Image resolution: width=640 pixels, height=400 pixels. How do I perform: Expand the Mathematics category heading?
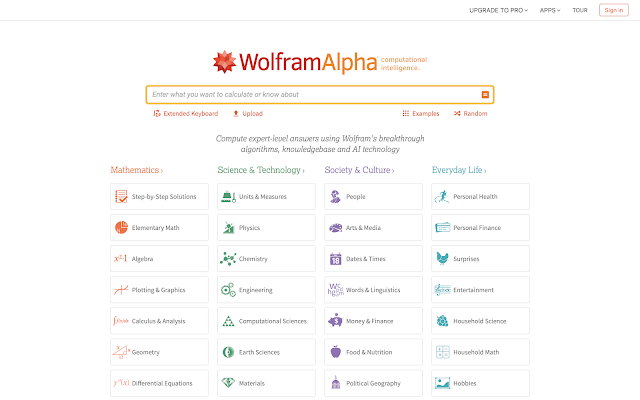pos(137,170)
